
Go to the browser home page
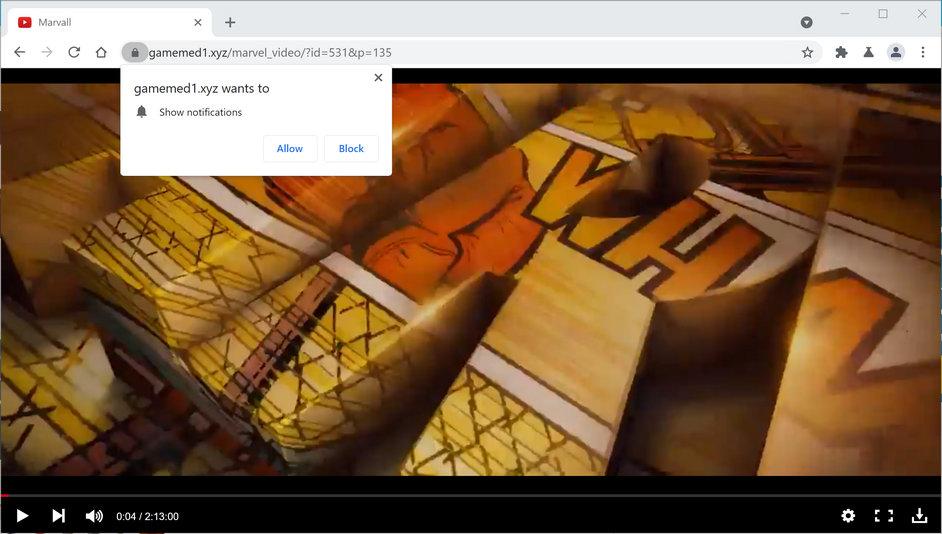[101, 52]
